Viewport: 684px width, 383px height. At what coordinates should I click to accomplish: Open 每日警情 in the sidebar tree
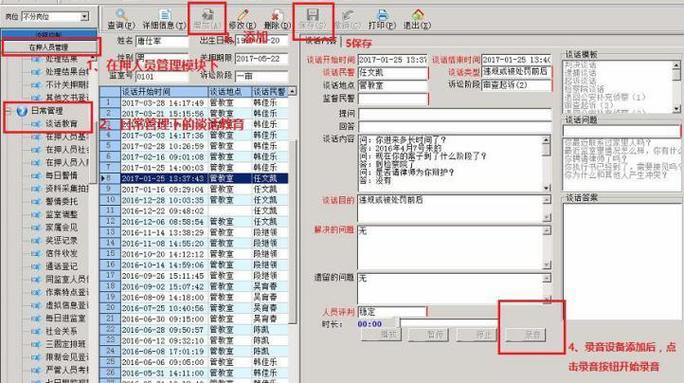62,175
